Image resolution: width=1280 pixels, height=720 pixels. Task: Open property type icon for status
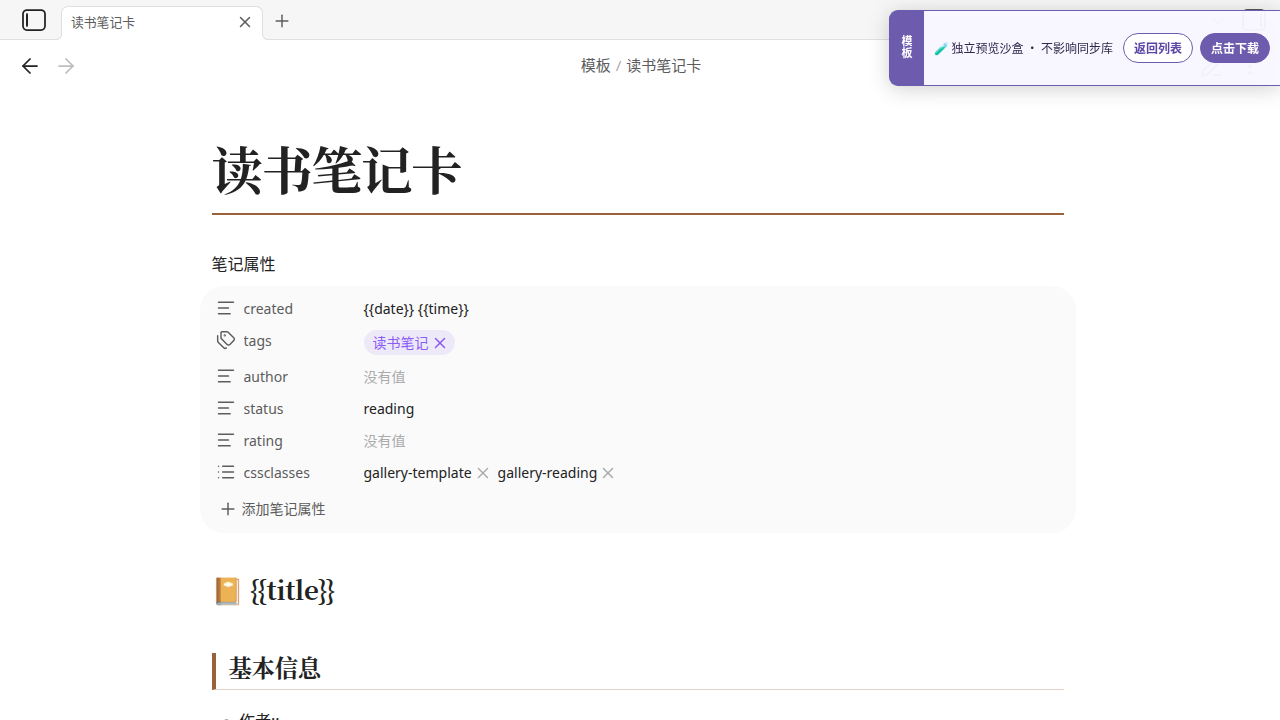point(226,408)
